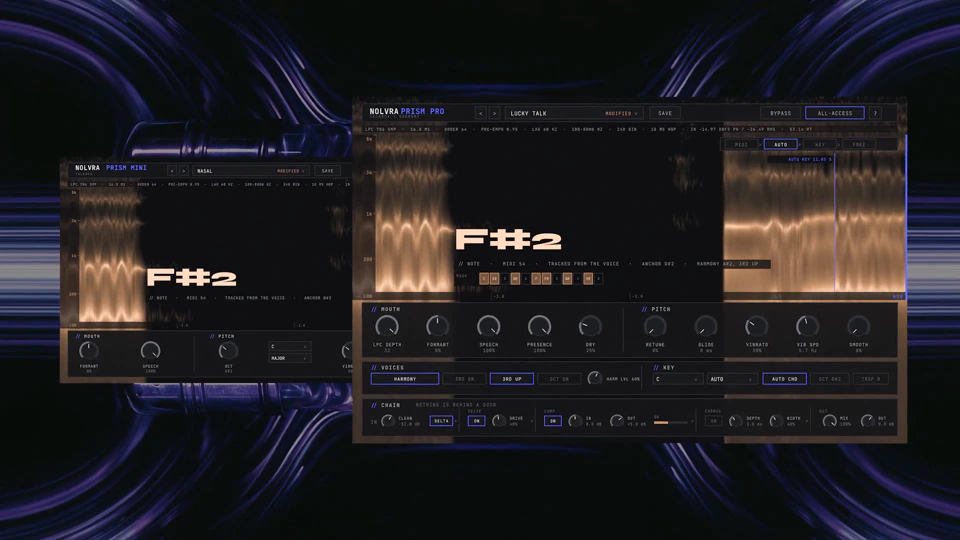Screen dimensions: 960x540
Task: Click the Formant knob in Prism Mini
Action: click(x=89, y=350)
